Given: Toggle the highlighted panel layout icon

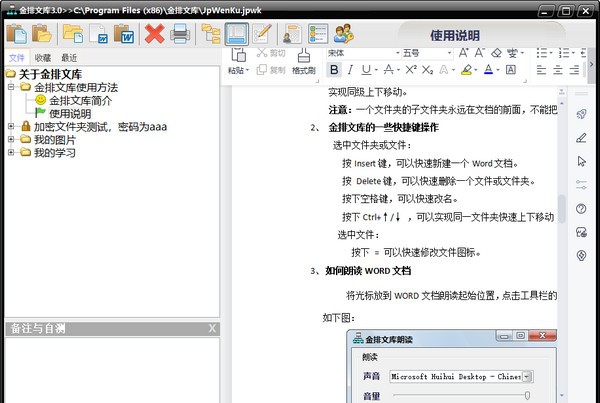Looking at the screenshot, I should point(236,34).
